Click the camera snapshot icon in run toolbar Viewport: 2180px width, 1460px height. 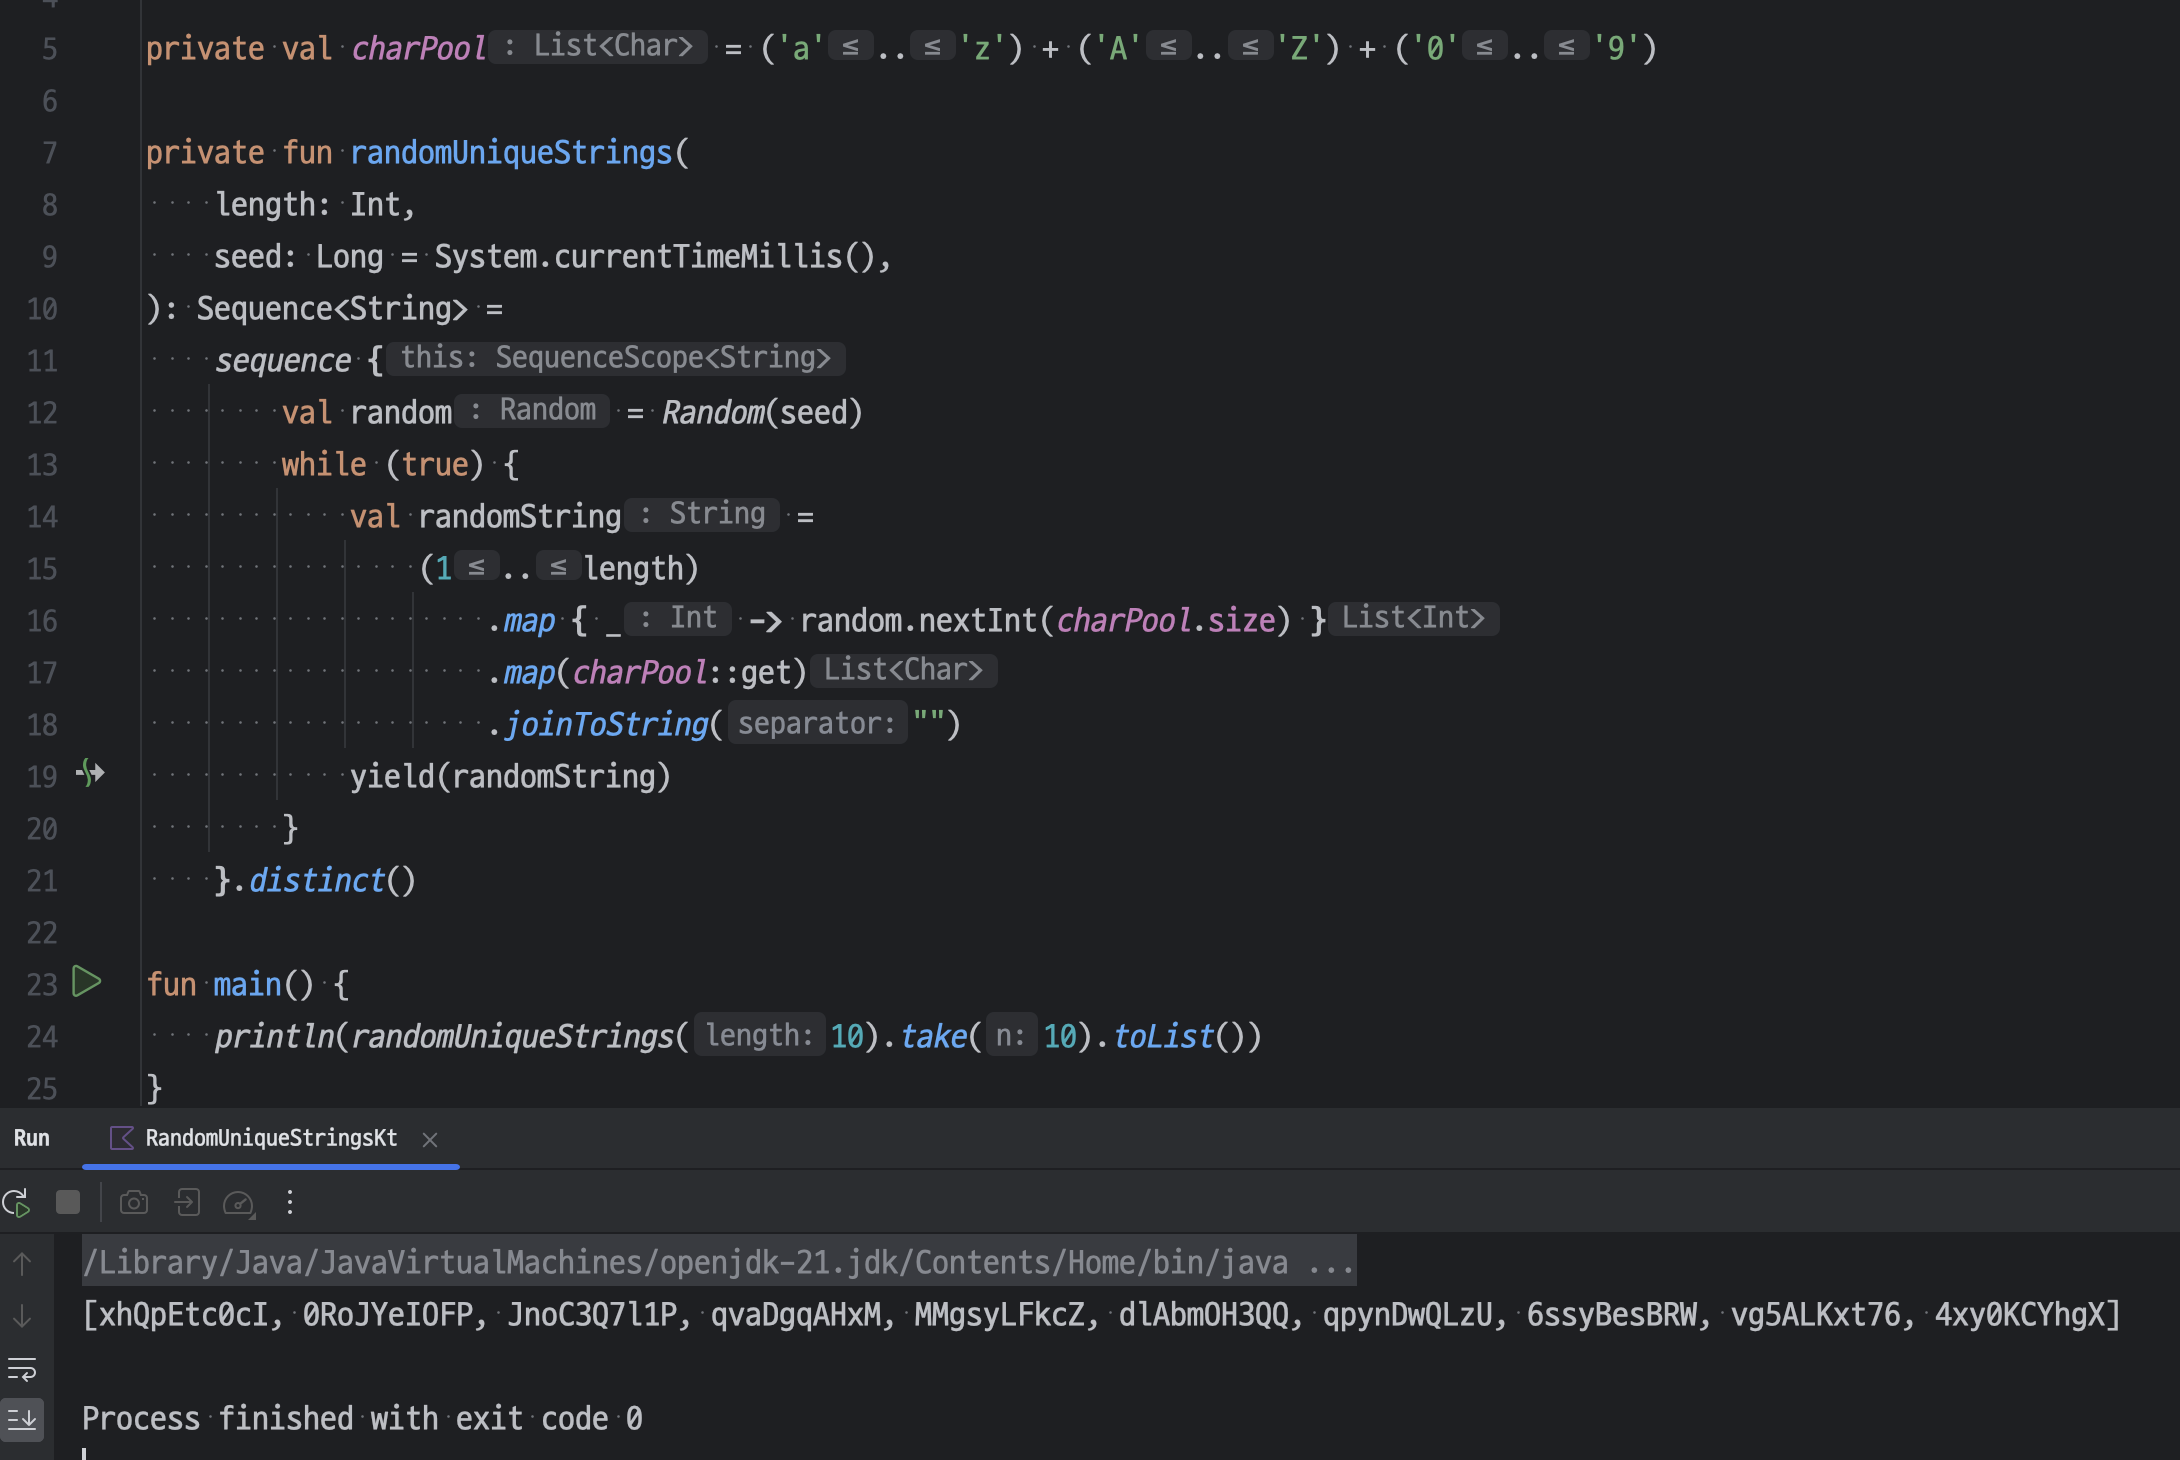pyautogui.click(x=134, y=1202)
